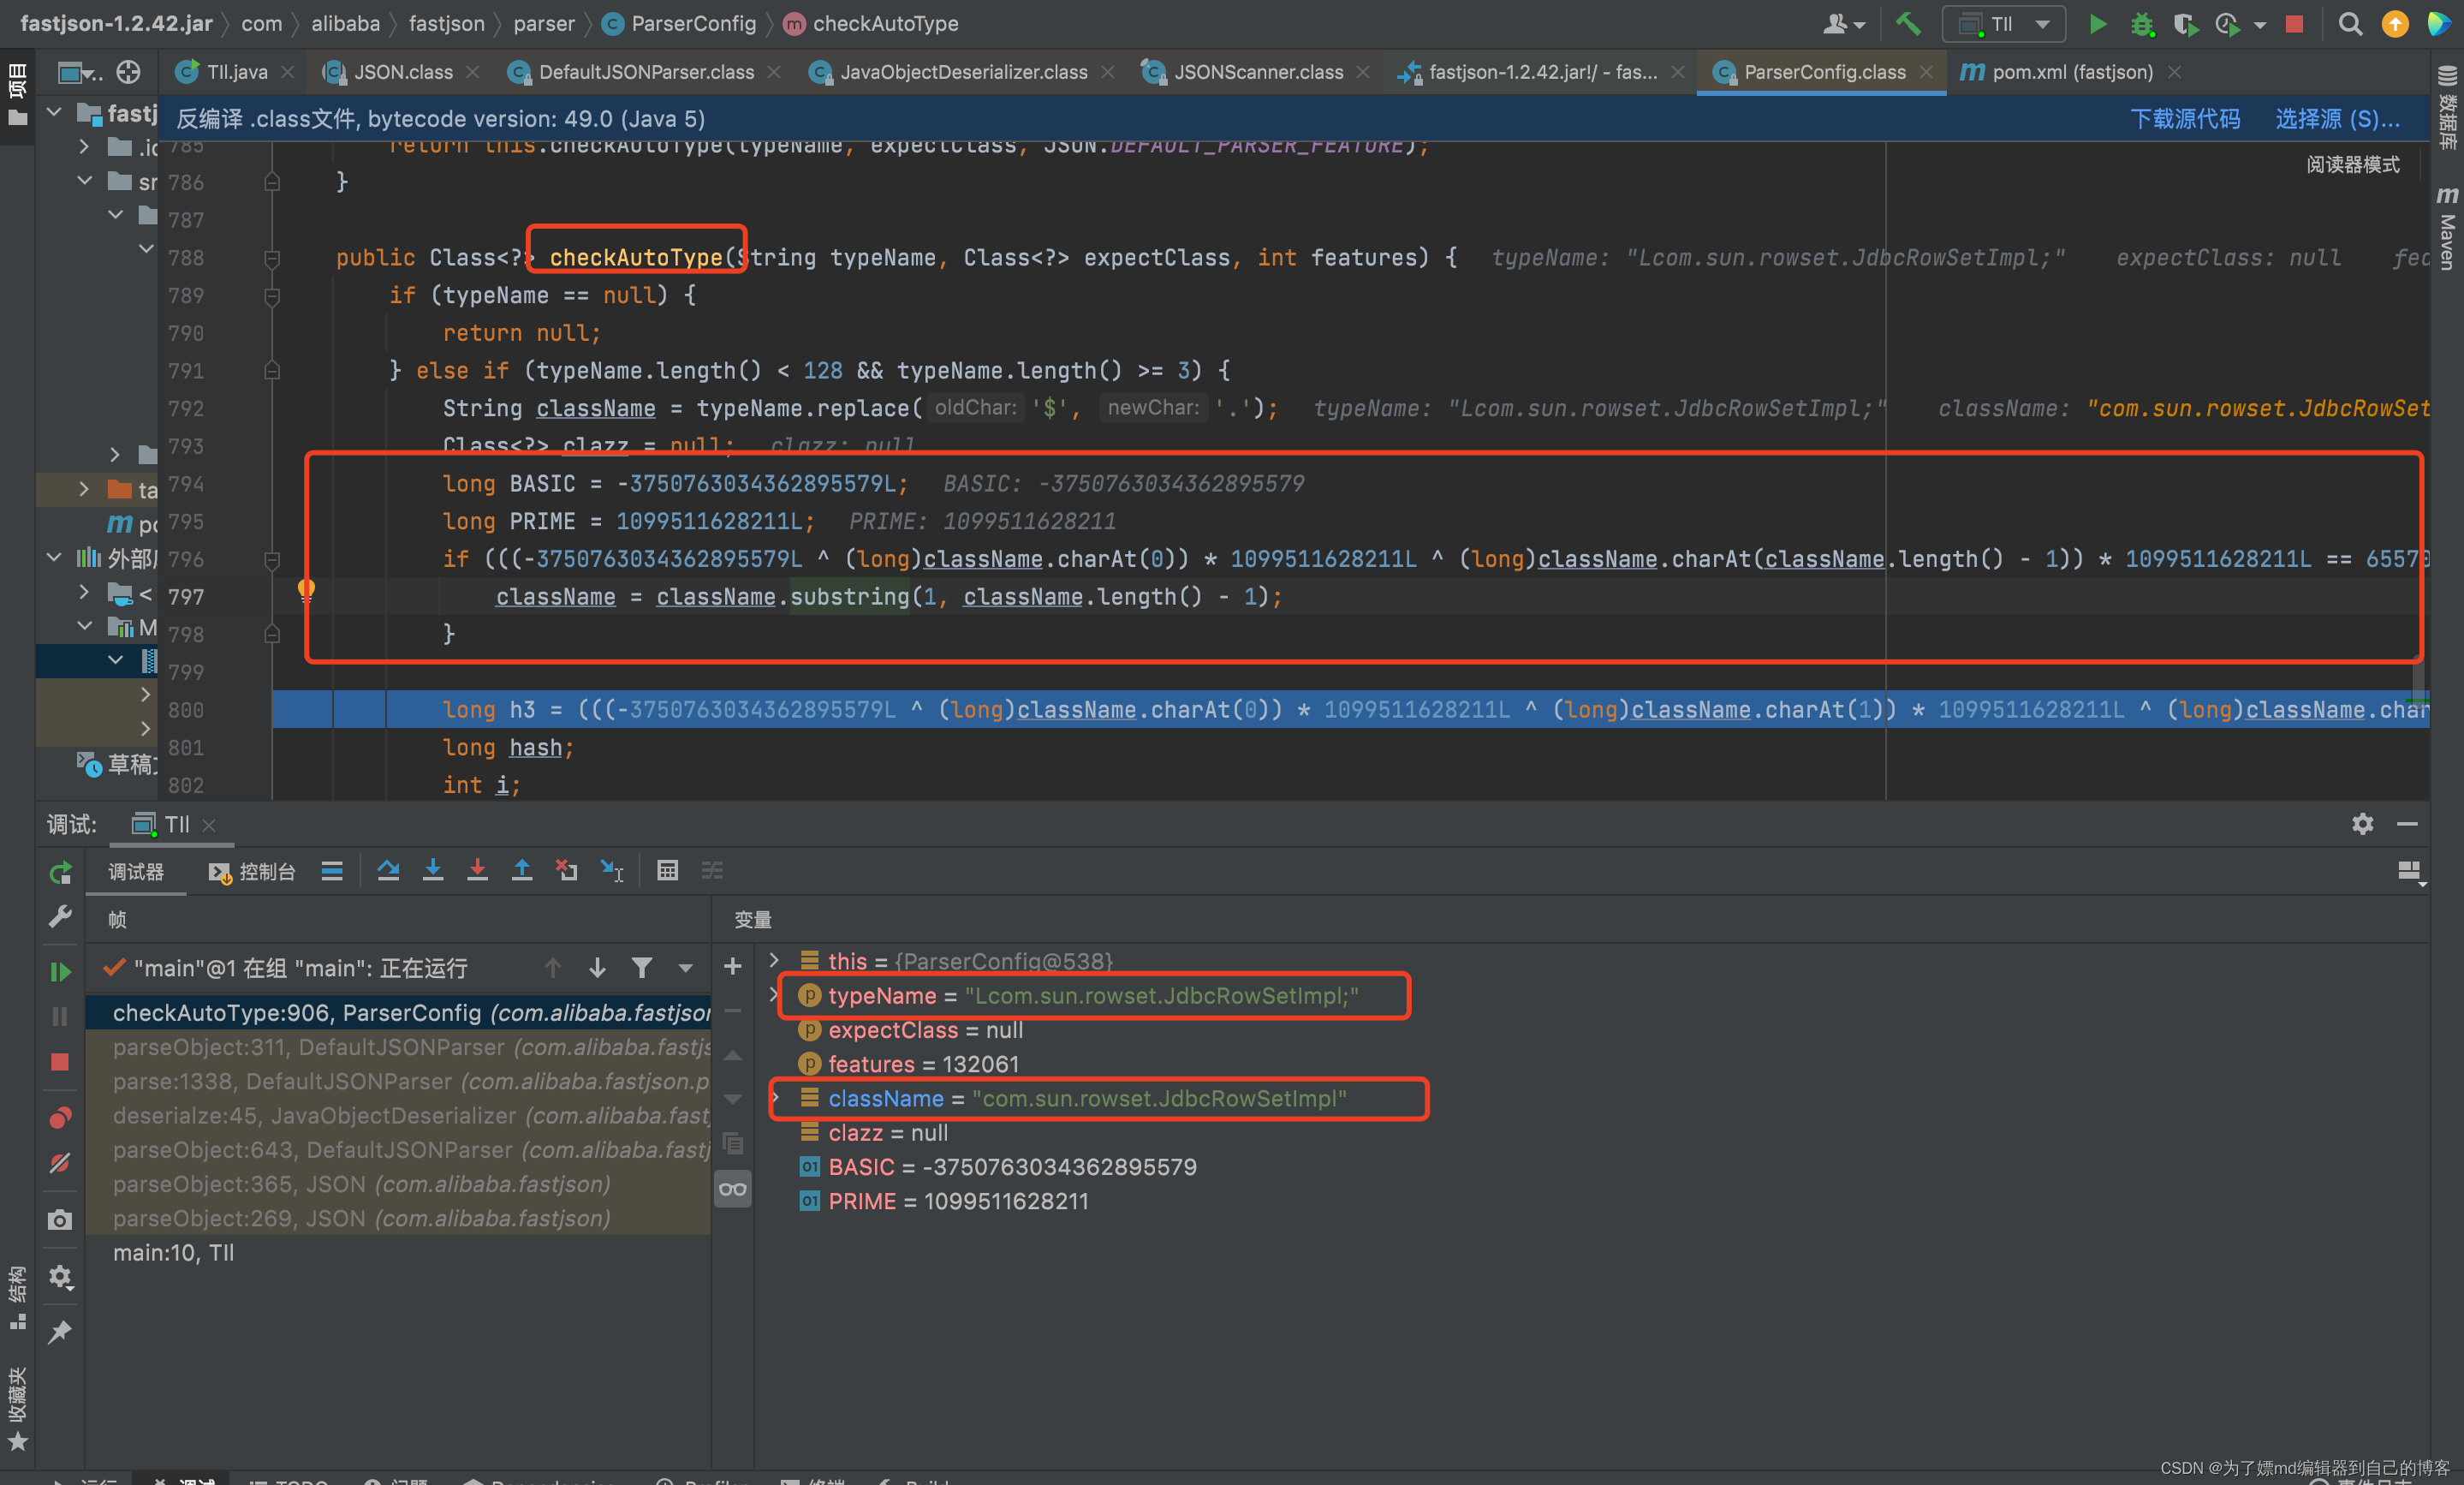The height and width of the screenshot is (1485, 2464).
Task: Click 下载源代码 download sources link
Action: [x=2185, y=119]
